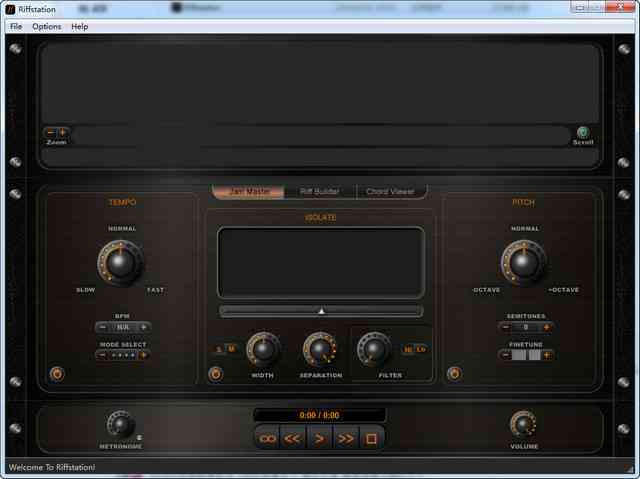
Task: Toggle the Pitch panel power button
Action: [x=454, y=374]
